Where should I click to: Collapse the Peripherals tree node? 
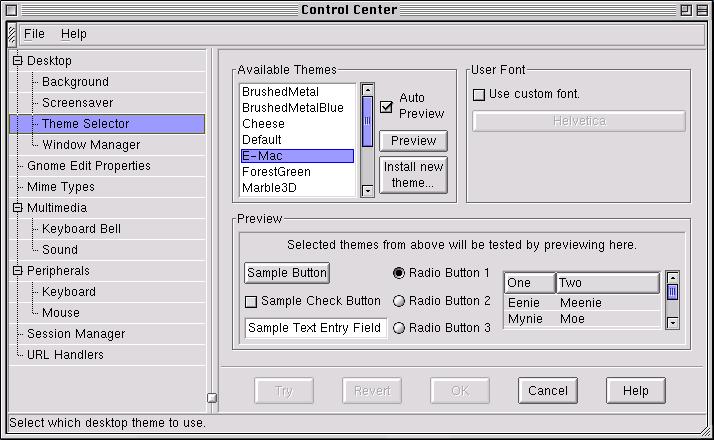point(17,271)
